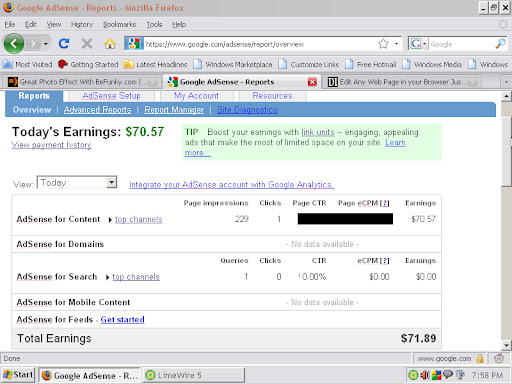Open the address bar history dropdown
The height and width of the screenshot is (384, 512).
[x=396, y=44]
